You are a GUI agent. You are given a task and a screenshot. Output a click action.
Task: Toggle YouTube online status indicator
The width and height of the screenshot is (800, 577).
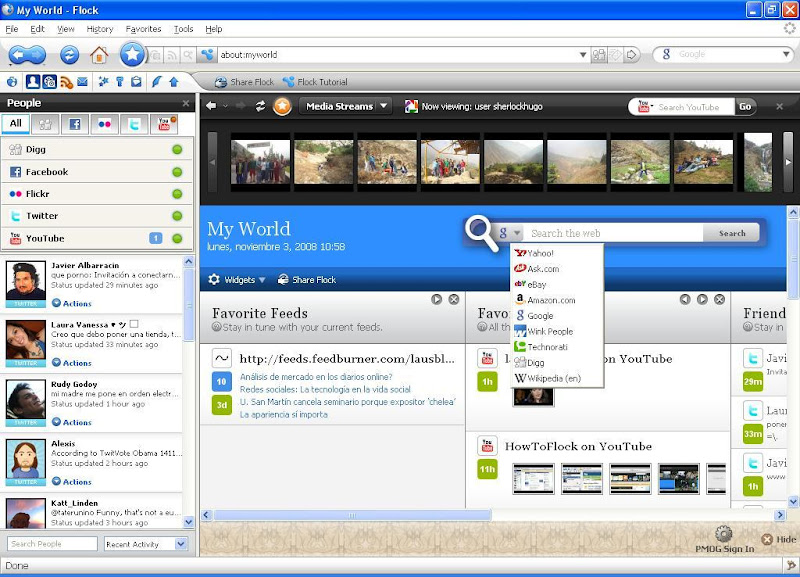pos(177,238)
